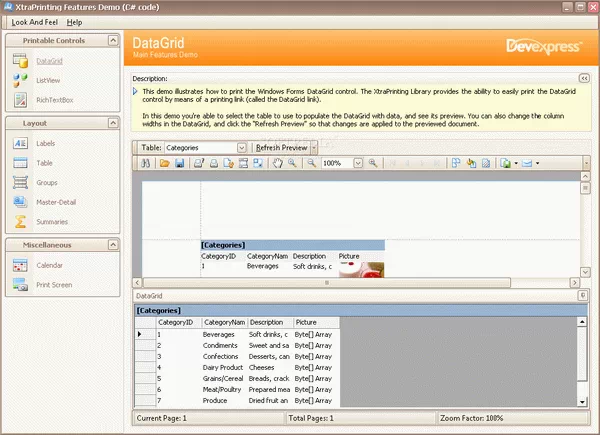Click the Zoom Out icon
Viewport: 600px width, 435px height.
coord(312,163)
